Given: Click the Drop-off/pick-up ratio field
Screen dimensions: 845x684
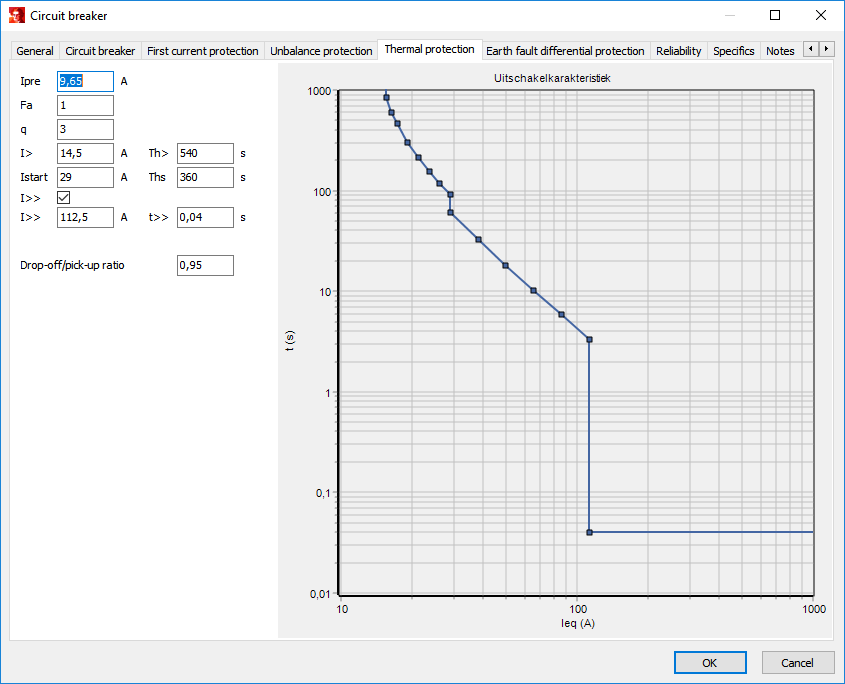Looking at the screenshot, I should coord(205,265).
